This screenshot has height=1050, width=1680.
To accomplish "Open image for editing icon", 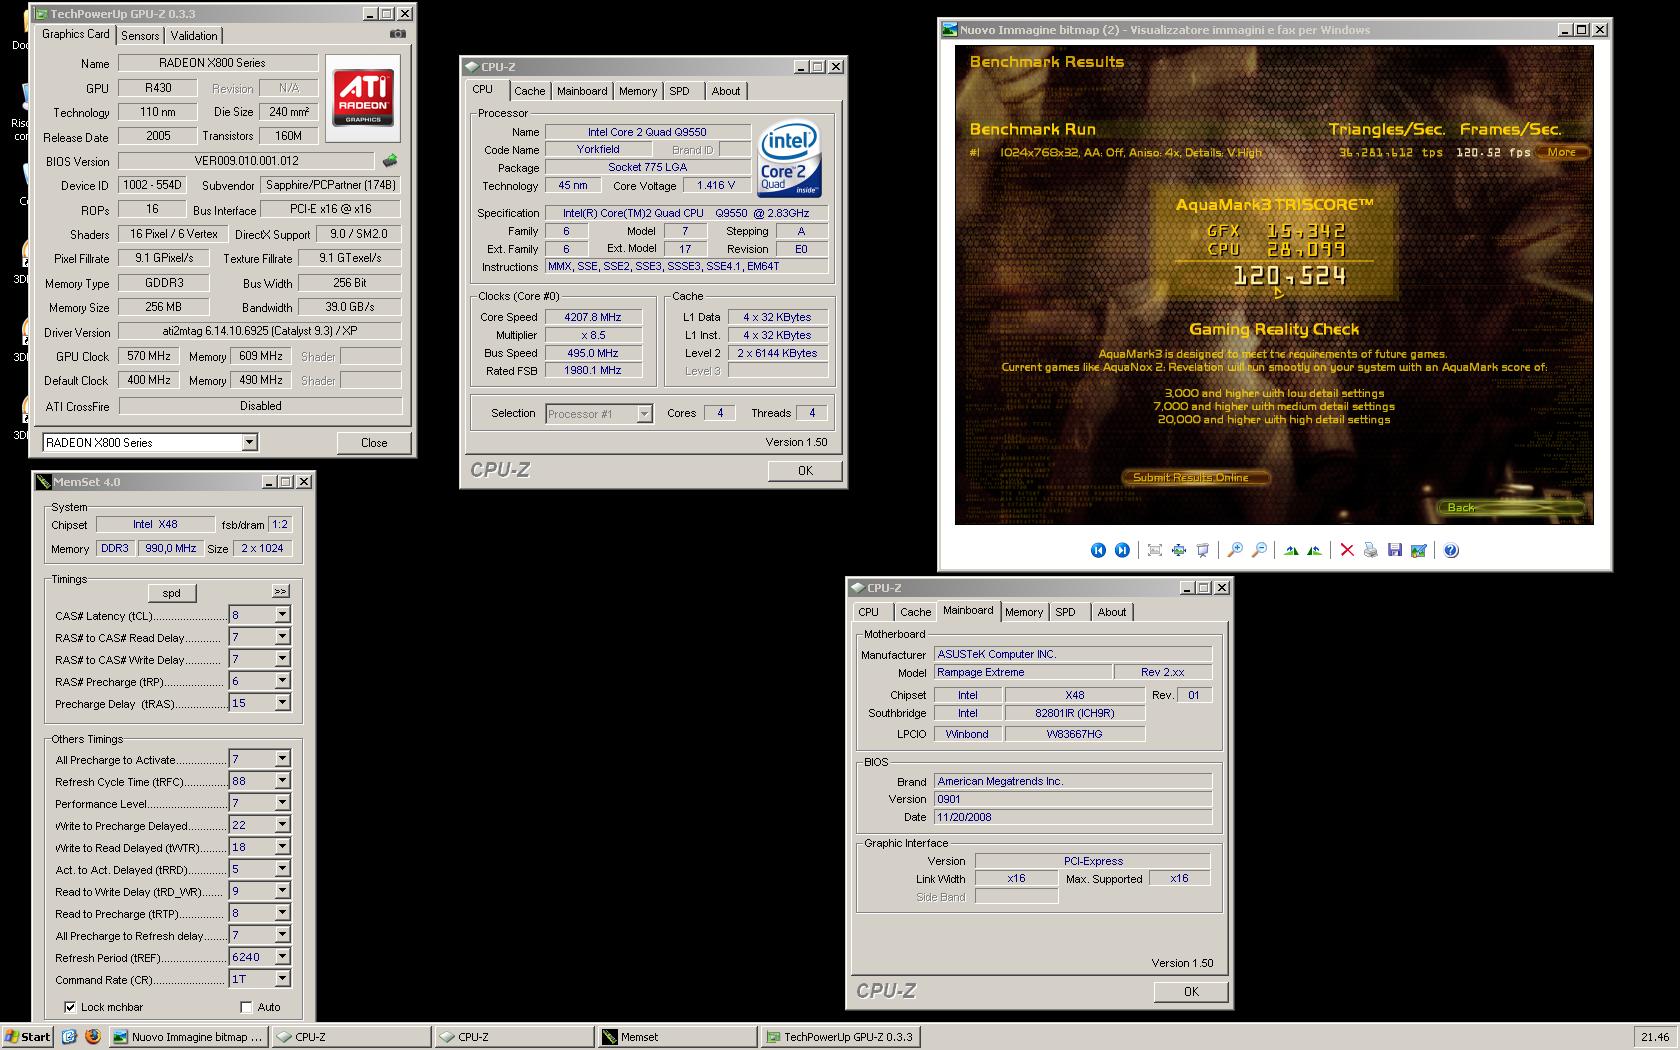I will click(1419, 550).
